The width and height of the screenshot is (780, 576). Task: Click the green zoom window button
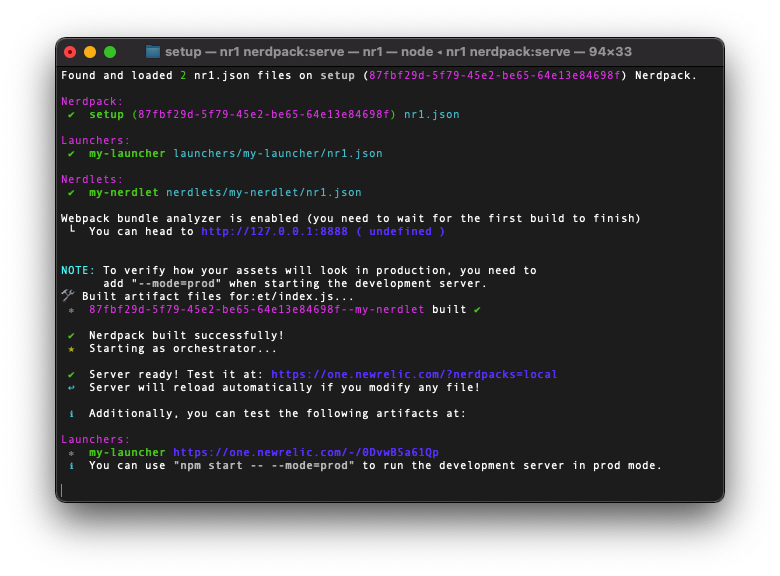click(x=110, y=52)
